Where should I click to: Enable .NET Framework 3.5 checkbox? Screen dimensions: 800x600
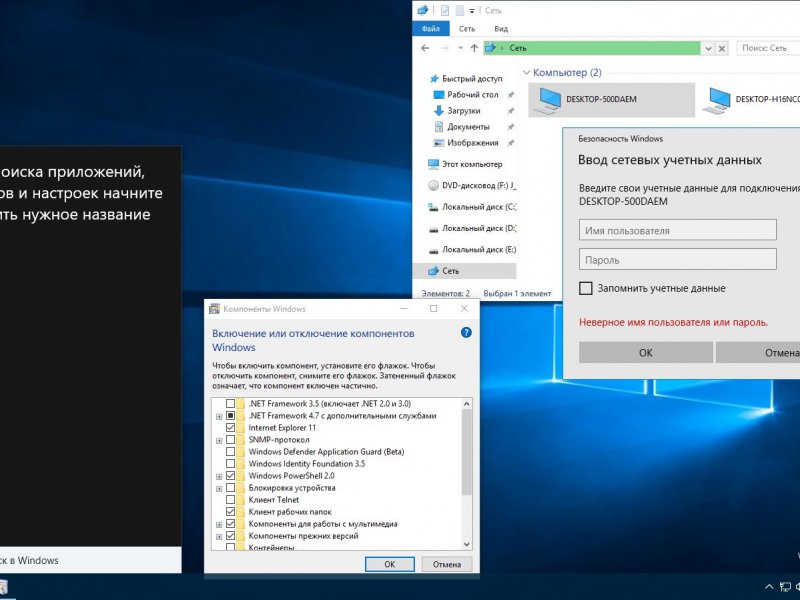pyautogui.click(x=231, y=404)
